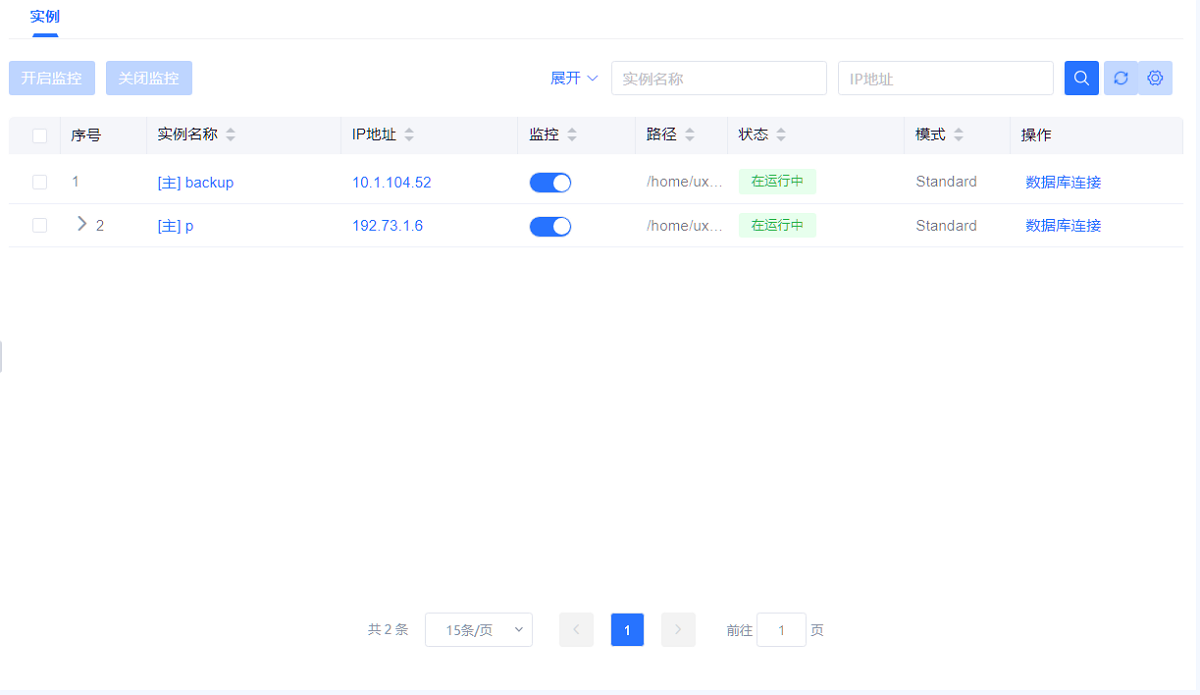Click the refresh icon button

[1120, 78]
